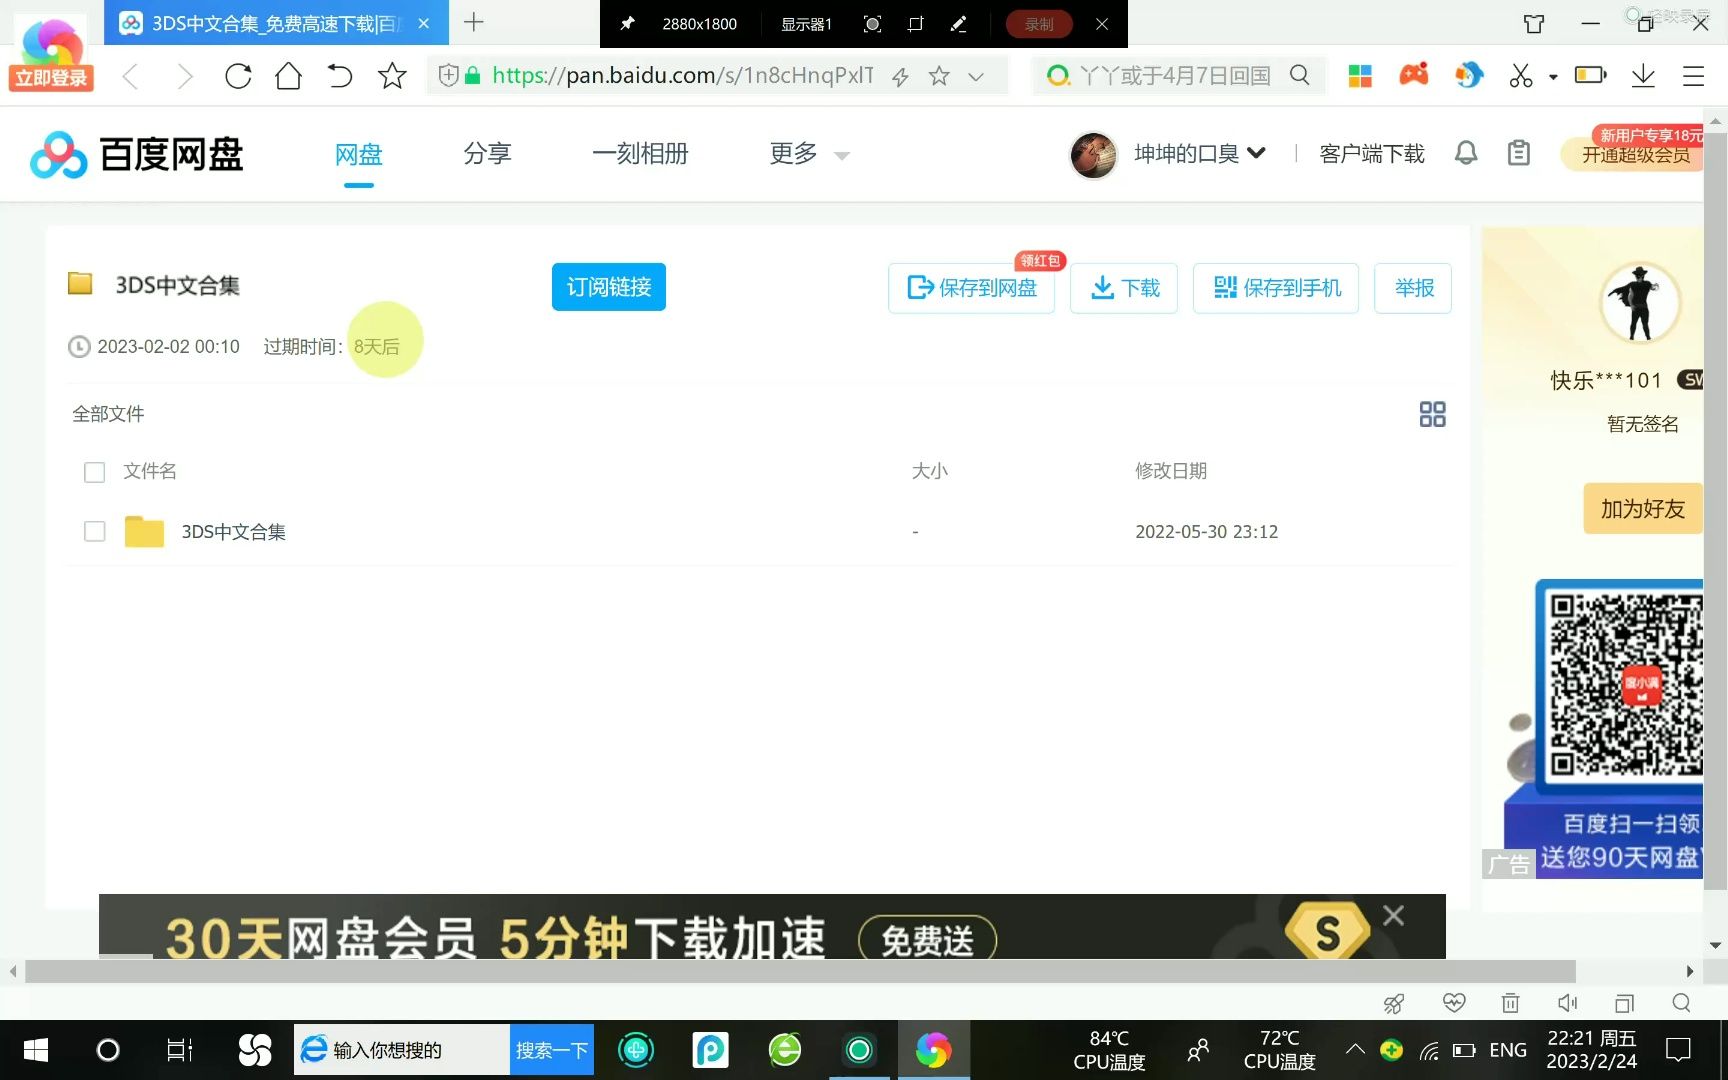Go to browser home page icon
The width and height of the screenshot is (1728, 1080).
(288, 76)
